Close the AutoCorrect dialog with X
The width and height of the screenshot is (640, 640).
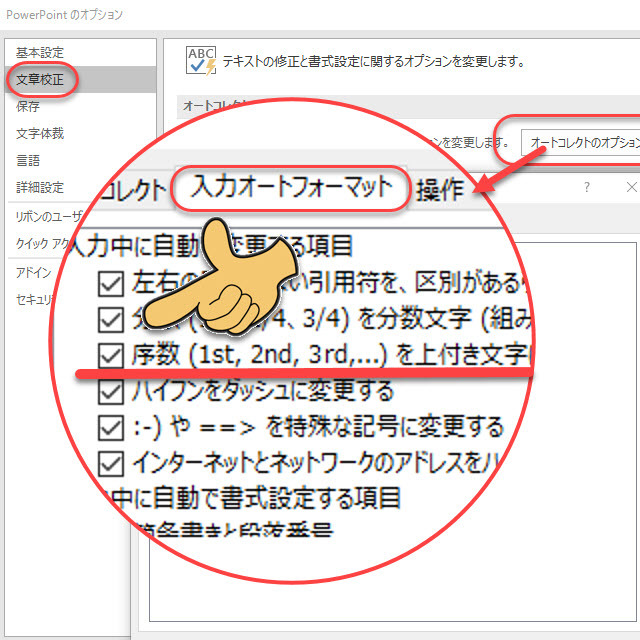(x=631, y=187)
